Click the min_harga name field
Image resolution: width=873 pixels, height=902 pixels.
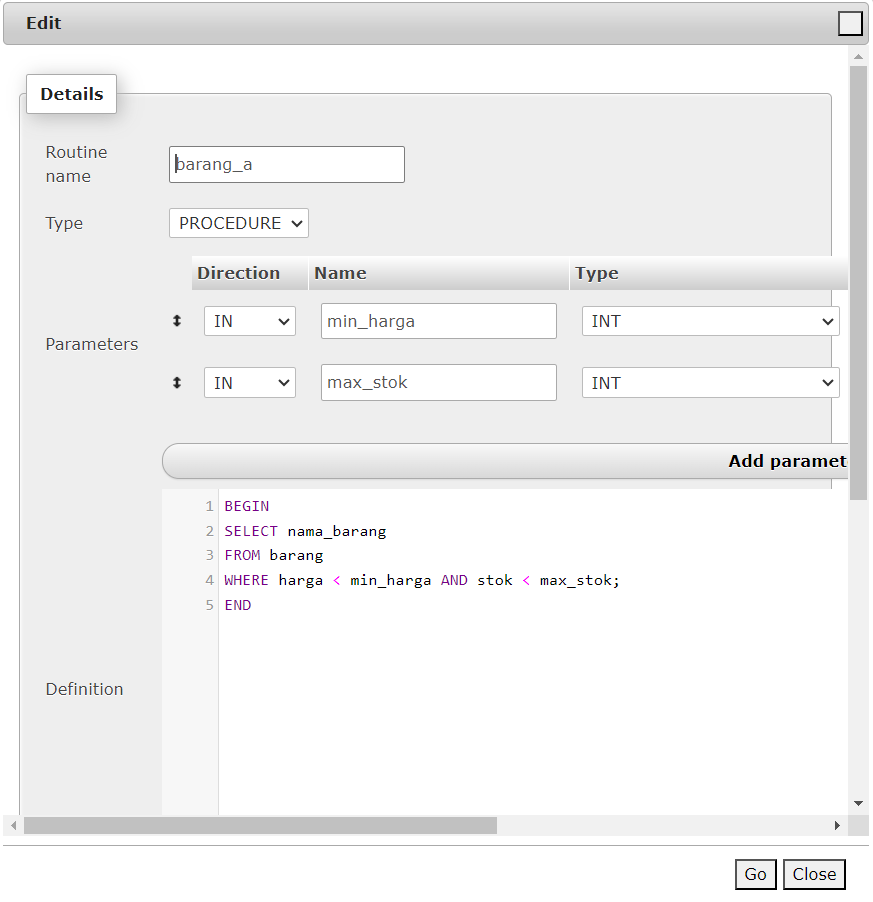tap(438, 321)
